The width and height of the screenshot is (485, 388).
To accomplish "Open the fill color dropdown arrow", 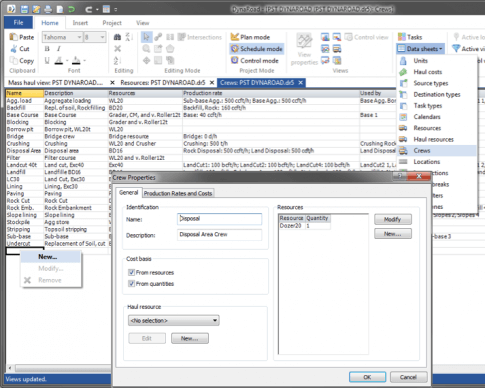I will pos(84,61).
